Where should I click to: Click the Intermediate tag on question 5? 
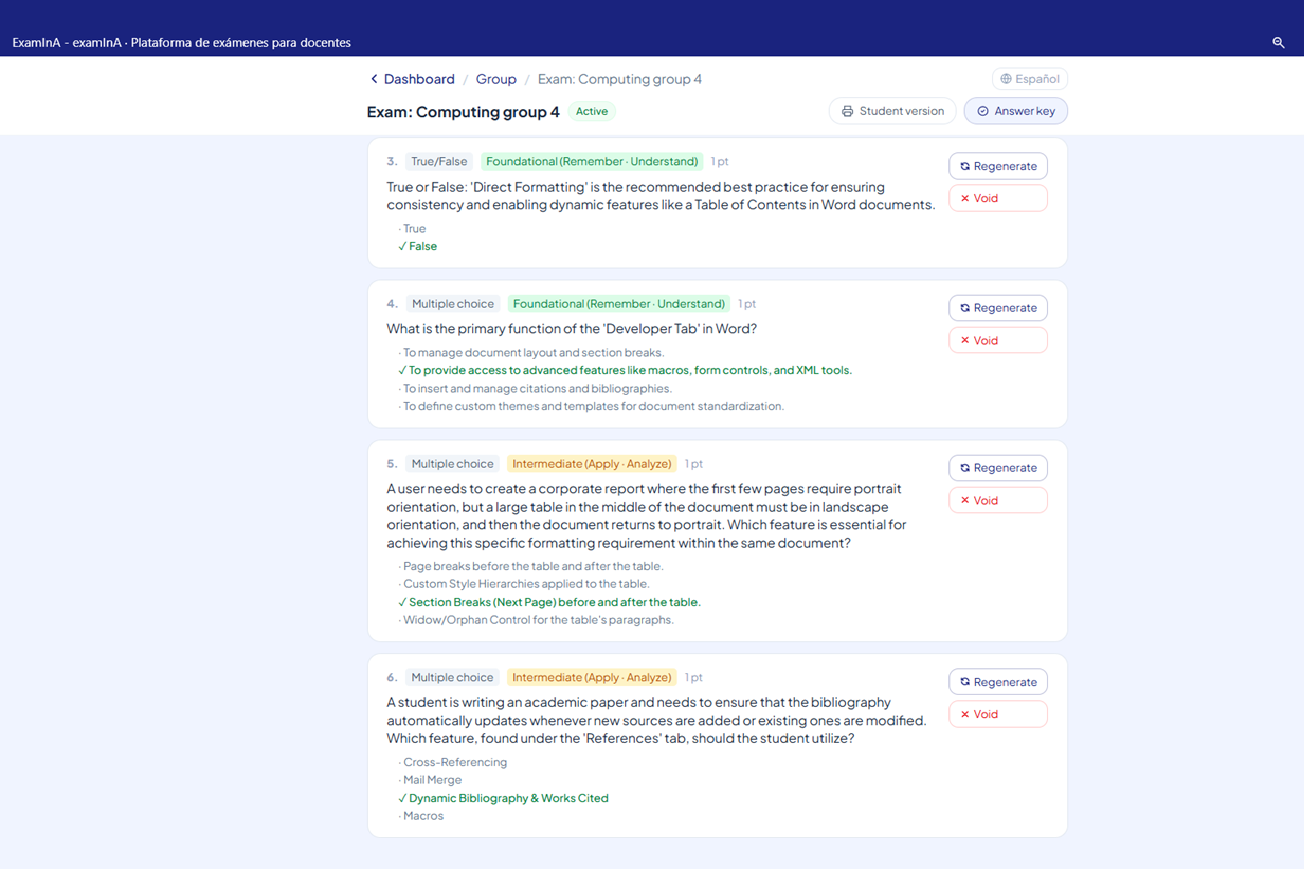592,464
